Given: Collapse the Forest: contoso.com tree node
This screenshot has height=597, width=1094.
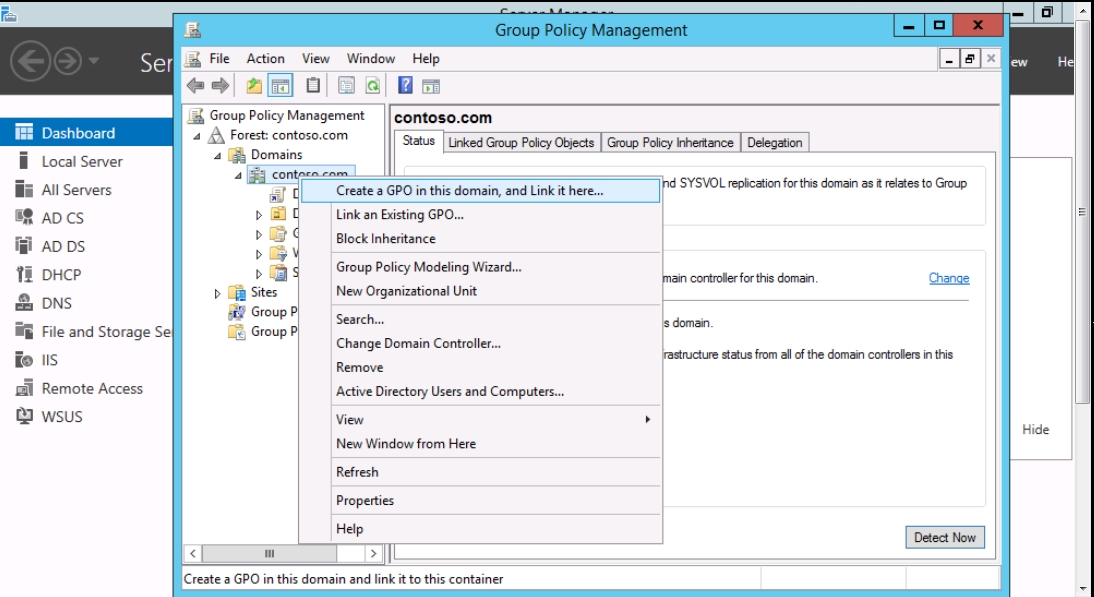Looking at the screenshot, I should (198, 136).
